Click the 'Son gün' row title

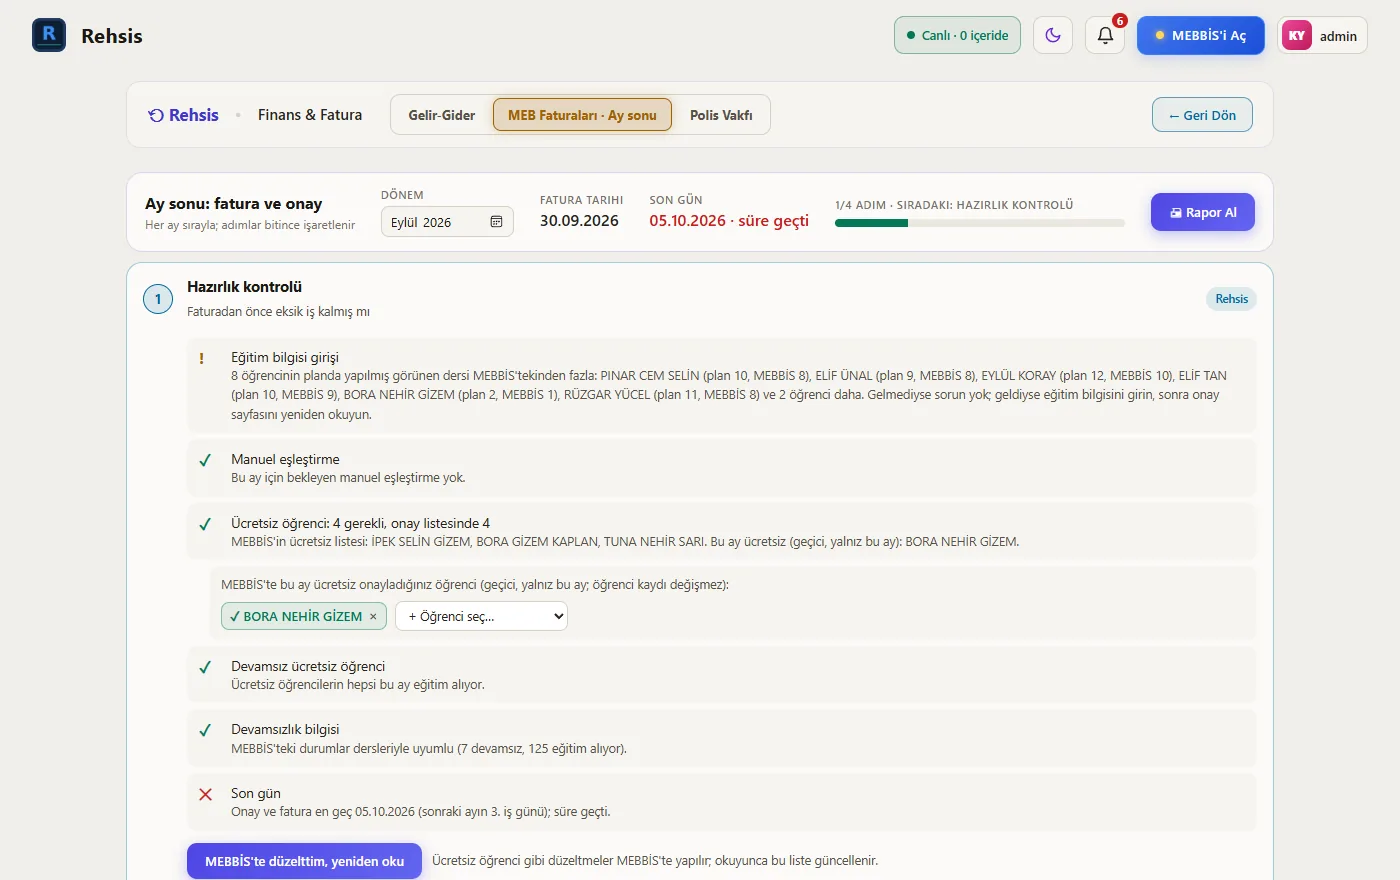click(x=256, y=793)
